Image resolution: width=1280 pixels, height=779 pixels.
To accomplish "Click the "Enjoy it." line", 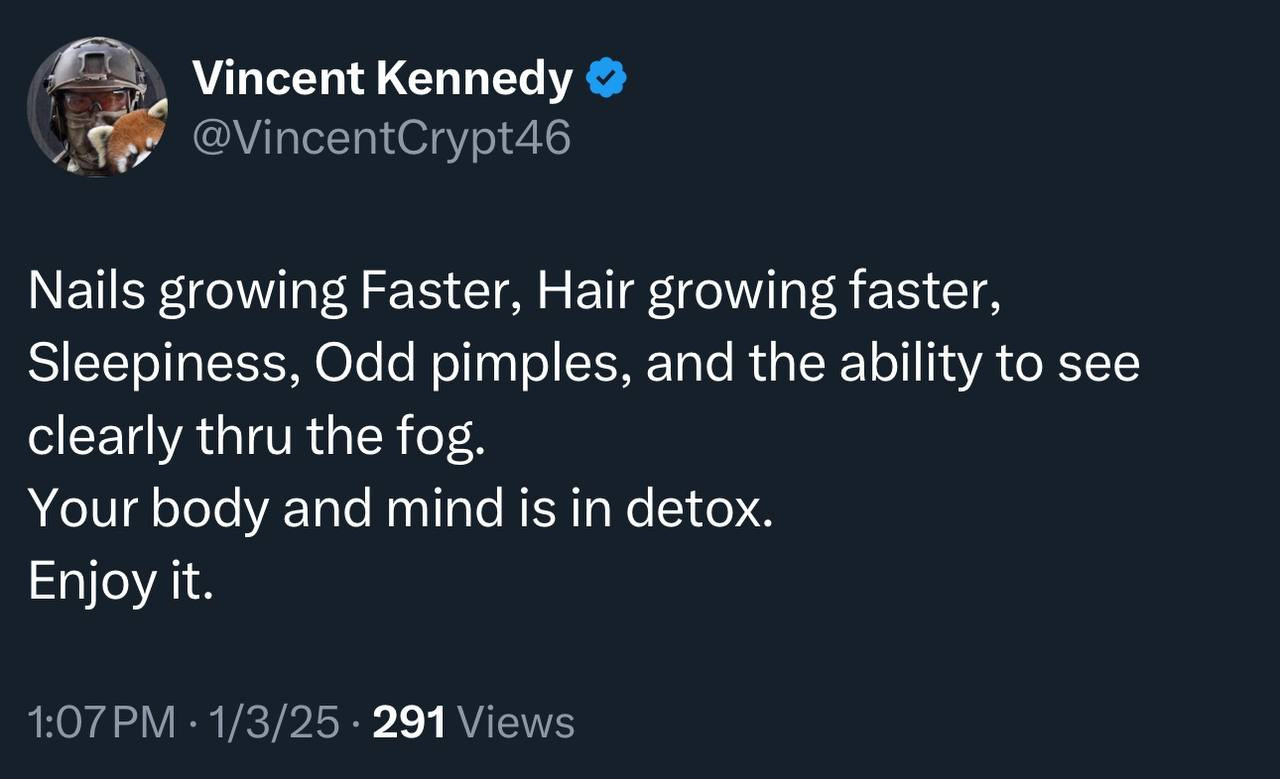I will point(120,582).
